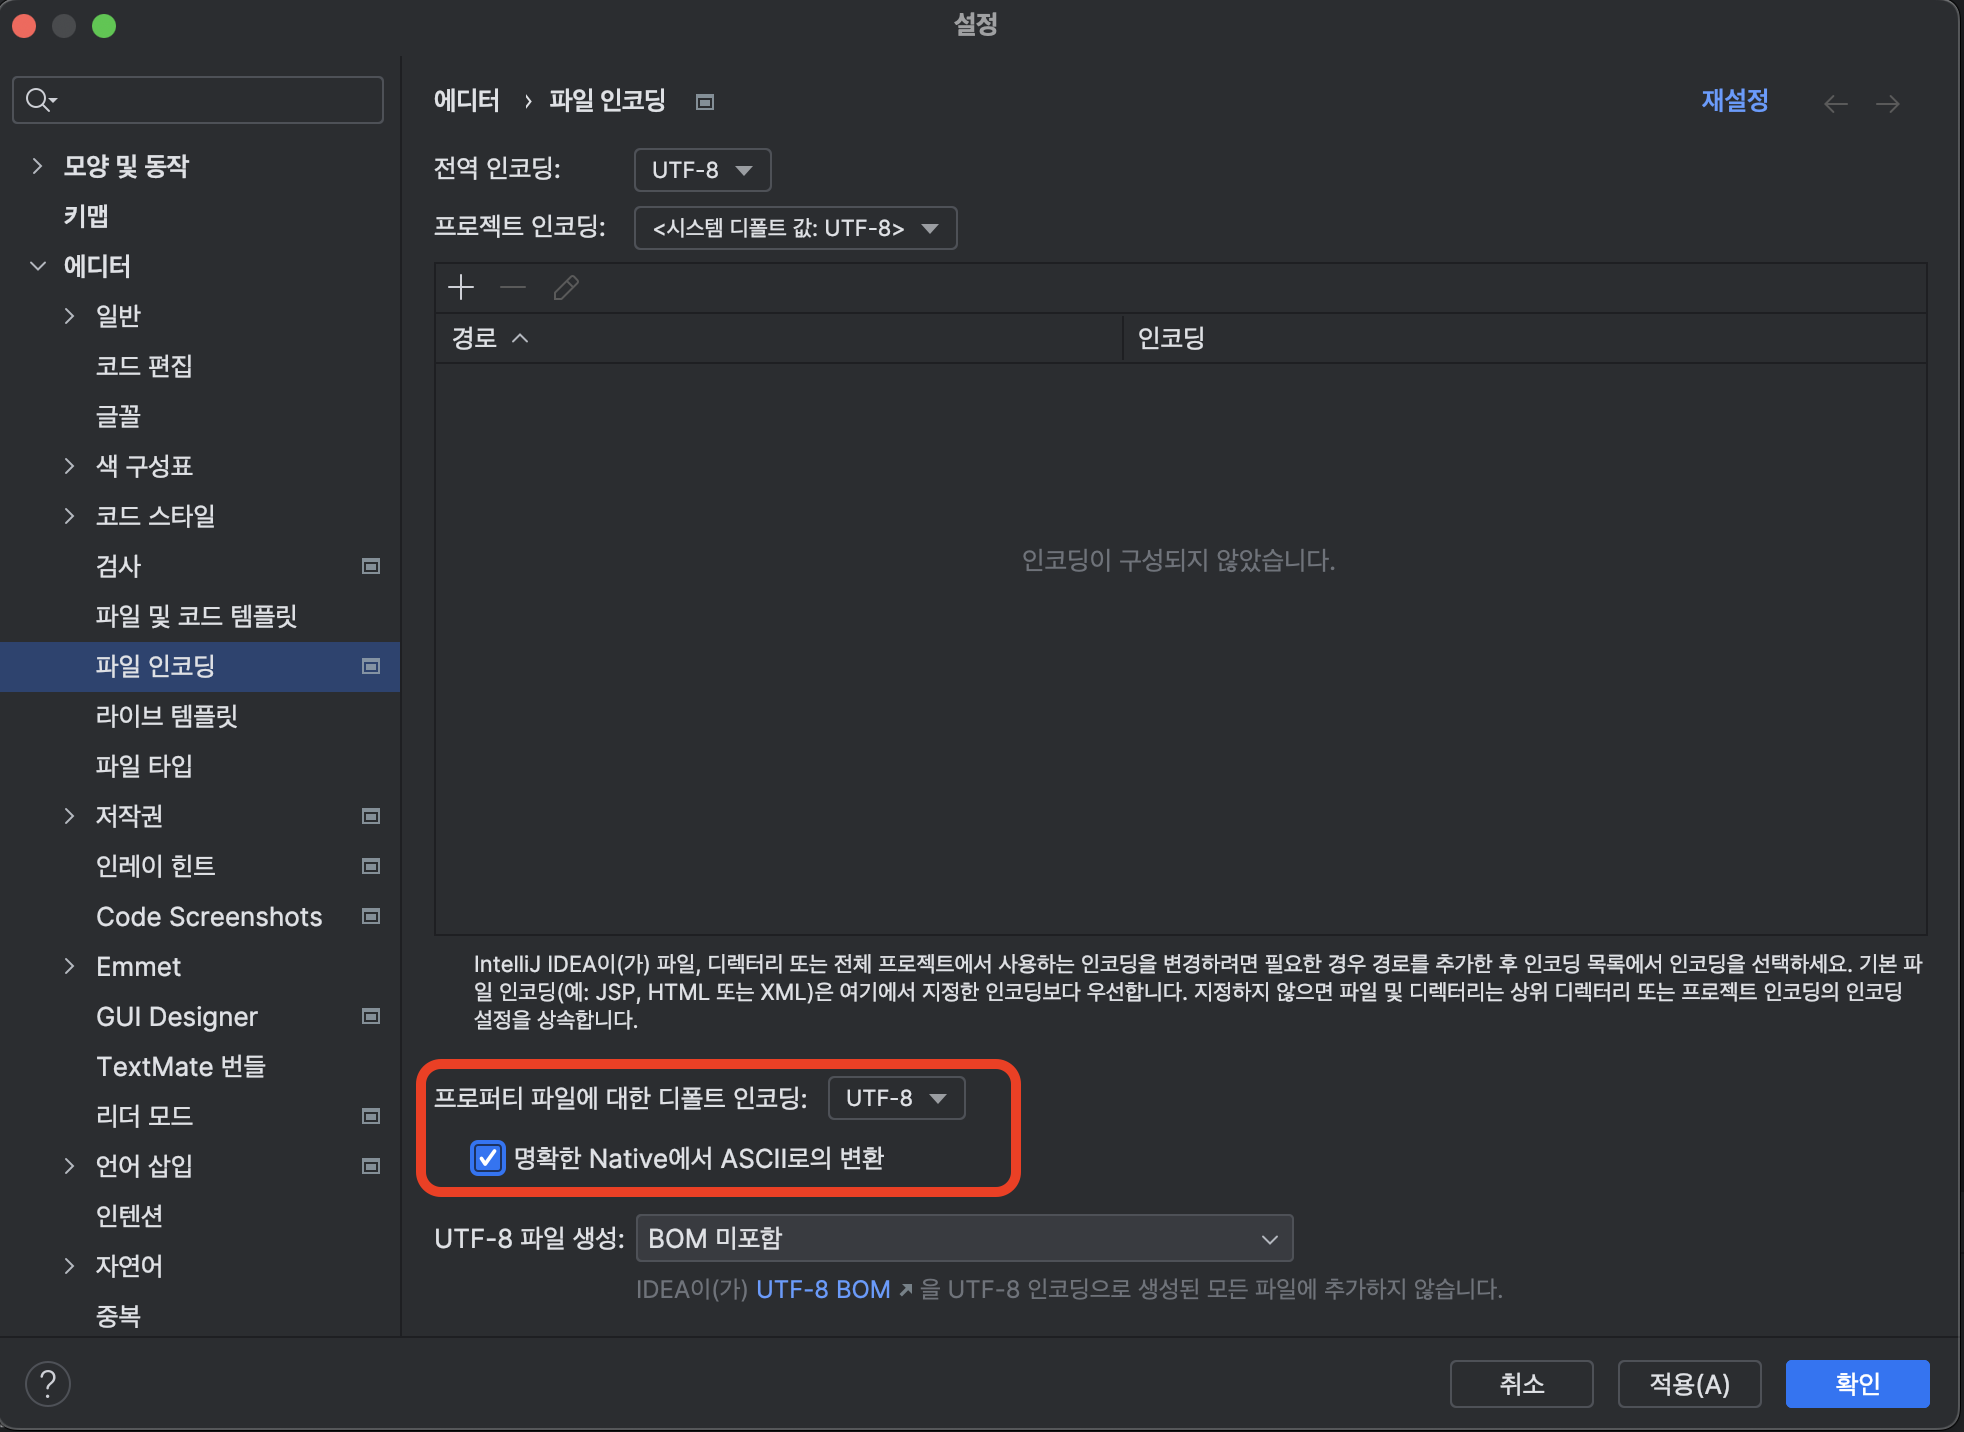The image size is (1964, 1432).
Task: Open the properties file default encoding dropdown
Action: click(x=896, y=1098)
